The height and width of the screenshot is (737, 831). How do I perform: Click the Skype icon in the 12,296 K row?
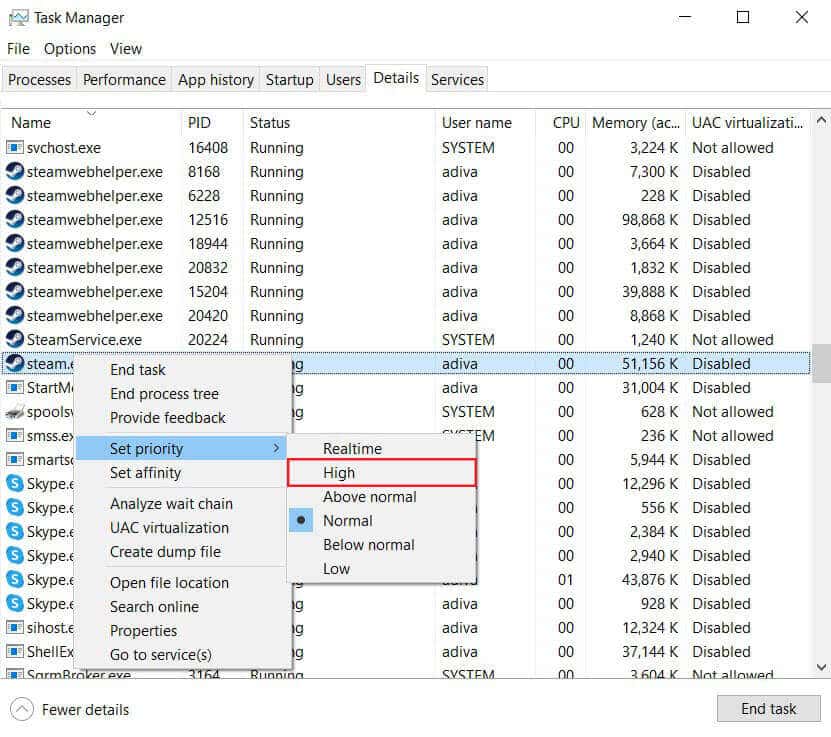[15, 483]
